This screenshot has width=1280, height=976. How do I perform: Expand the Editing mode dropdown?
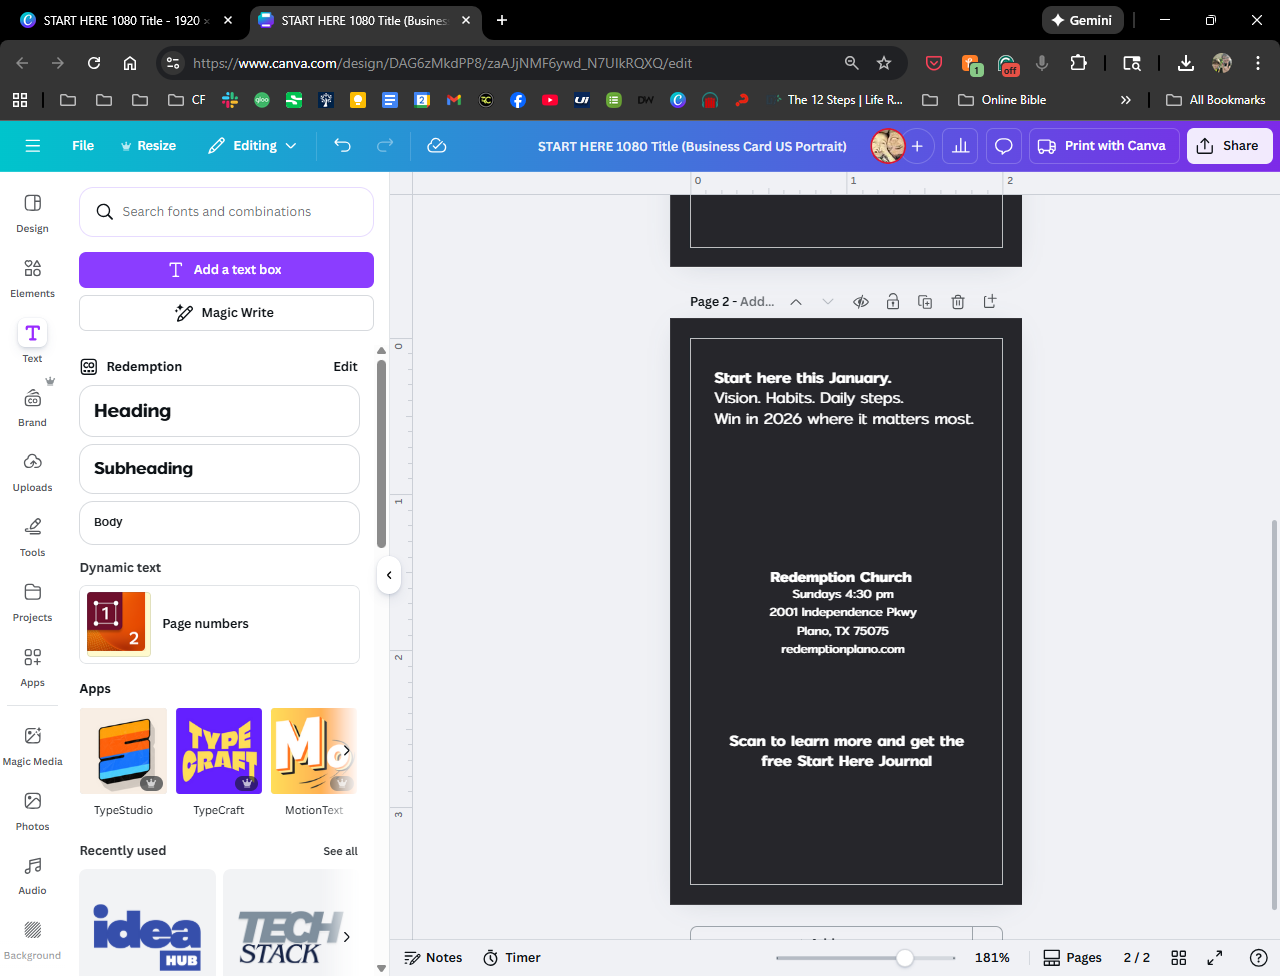[x=252, y=146]
